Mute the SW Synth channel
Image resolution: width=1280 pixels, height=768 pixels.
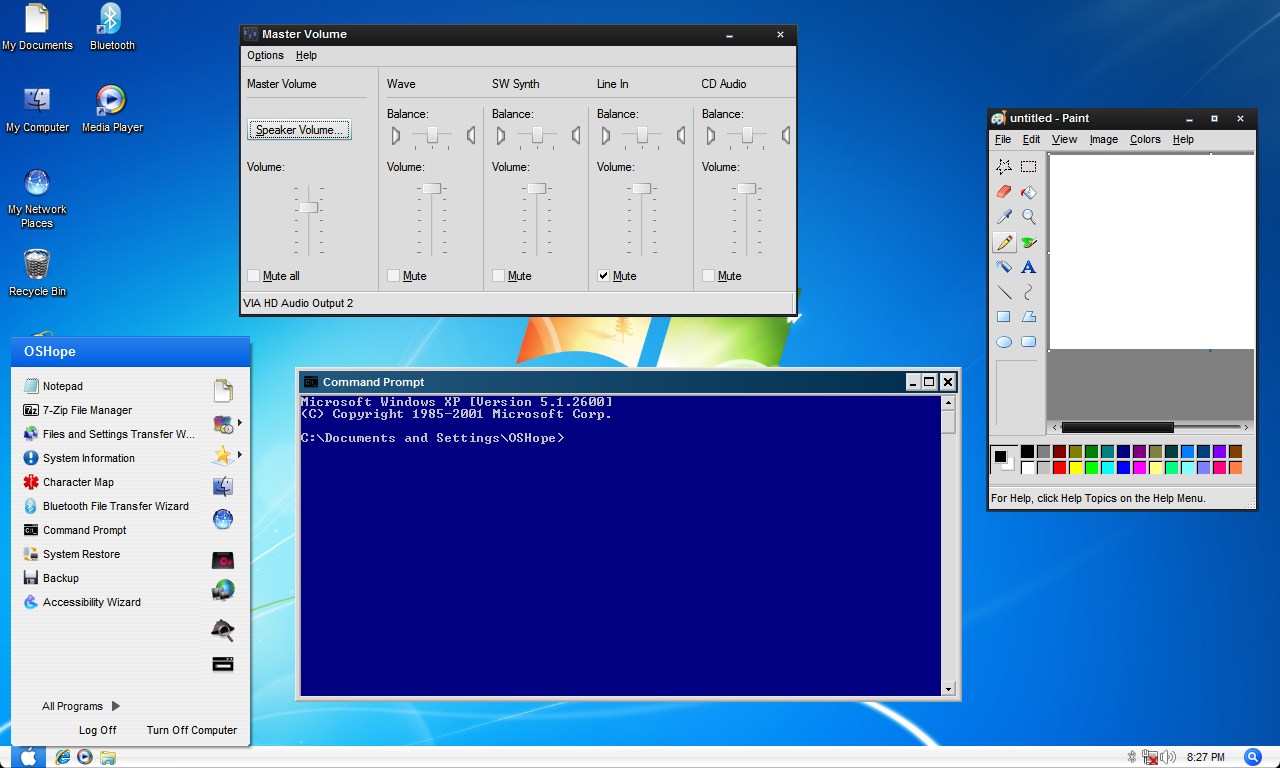498,276
